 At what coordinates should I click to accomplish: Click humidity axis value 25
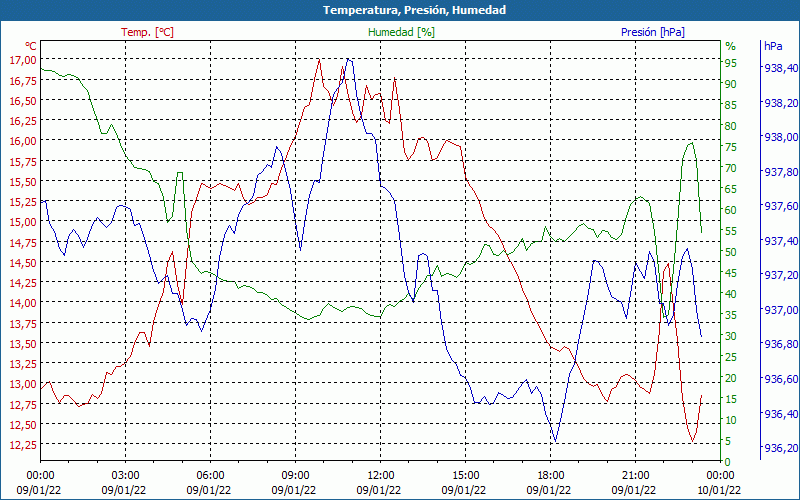(x=731, y=357)
